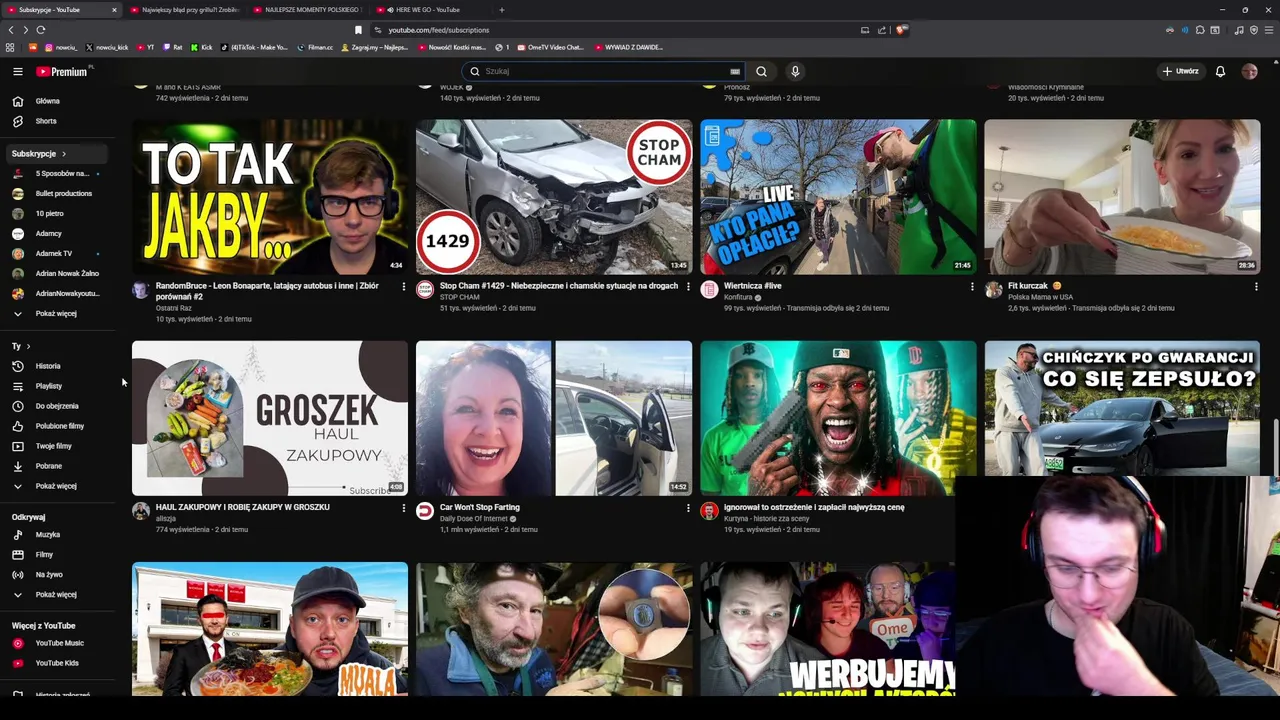The image size is (1280, 720).
Task: Close the Subskrypcje - YouTube tab
Action: 114,10
